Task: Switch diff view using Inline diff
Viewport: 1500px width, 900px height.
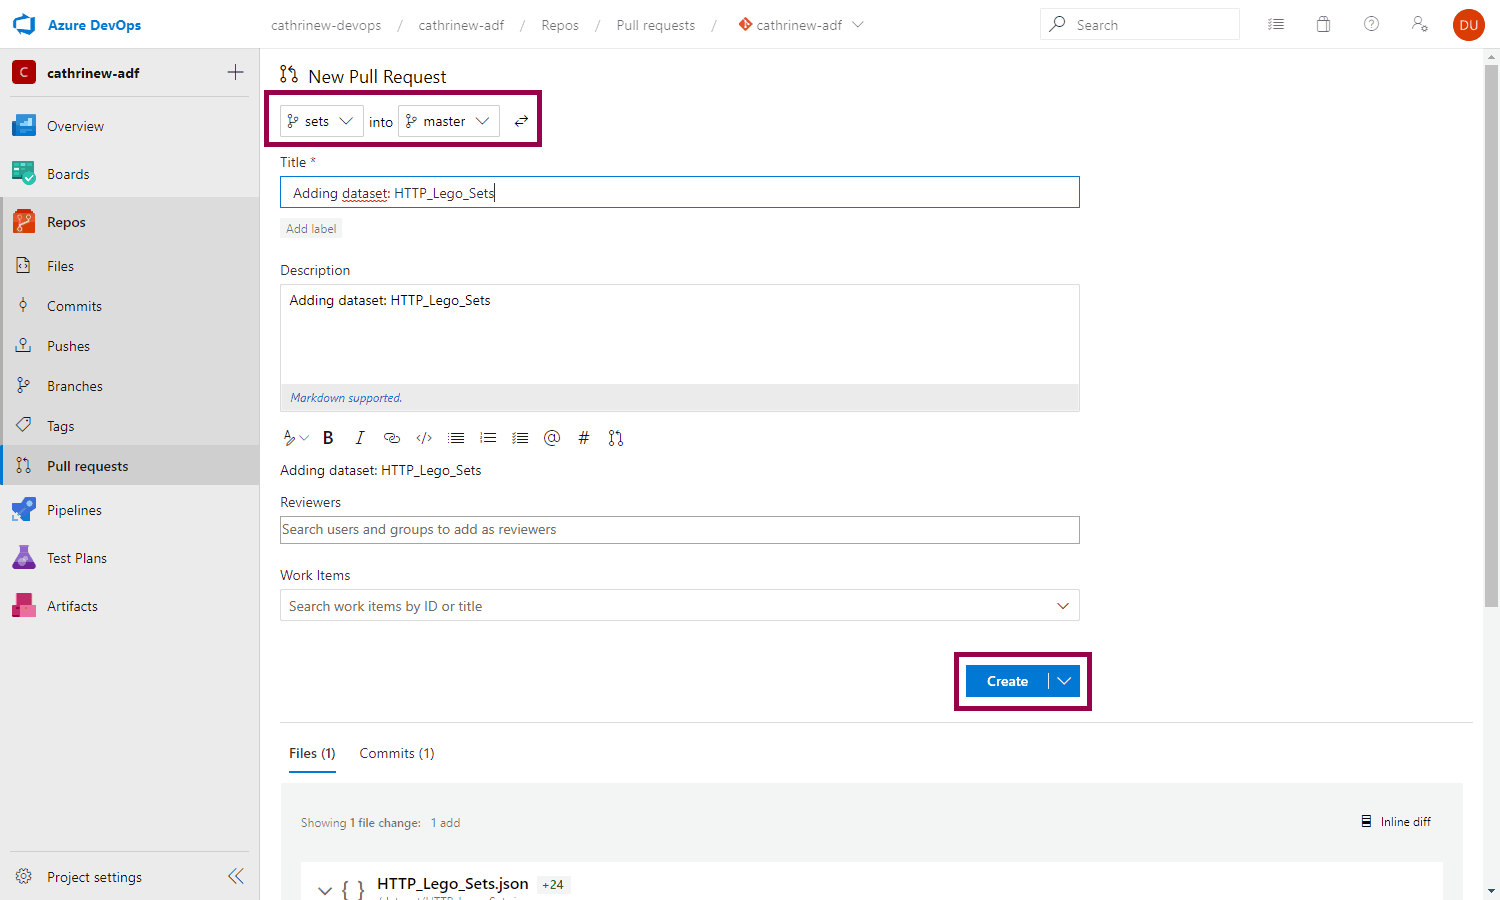Action: click(x=1396, y=822)
